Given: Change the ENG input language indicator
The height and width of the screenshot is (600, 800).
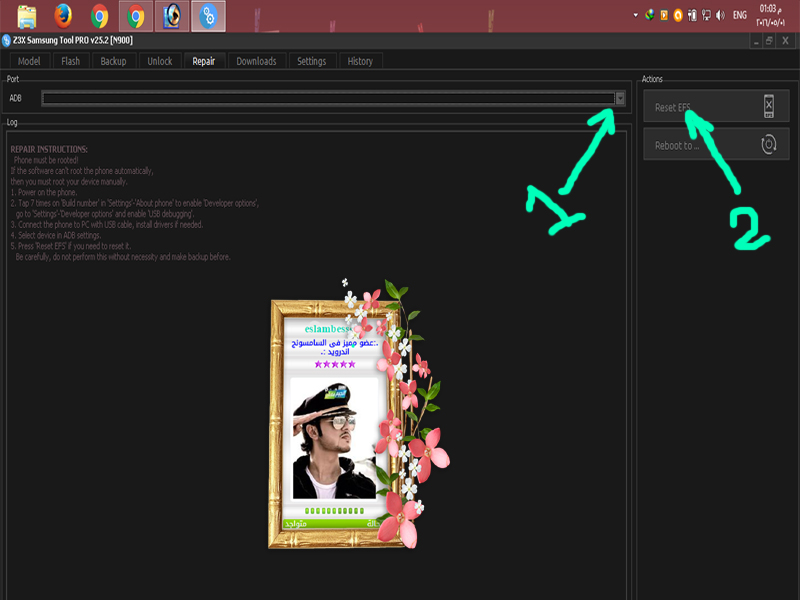Looking at the screenshot, I should [x=740, y=15].
